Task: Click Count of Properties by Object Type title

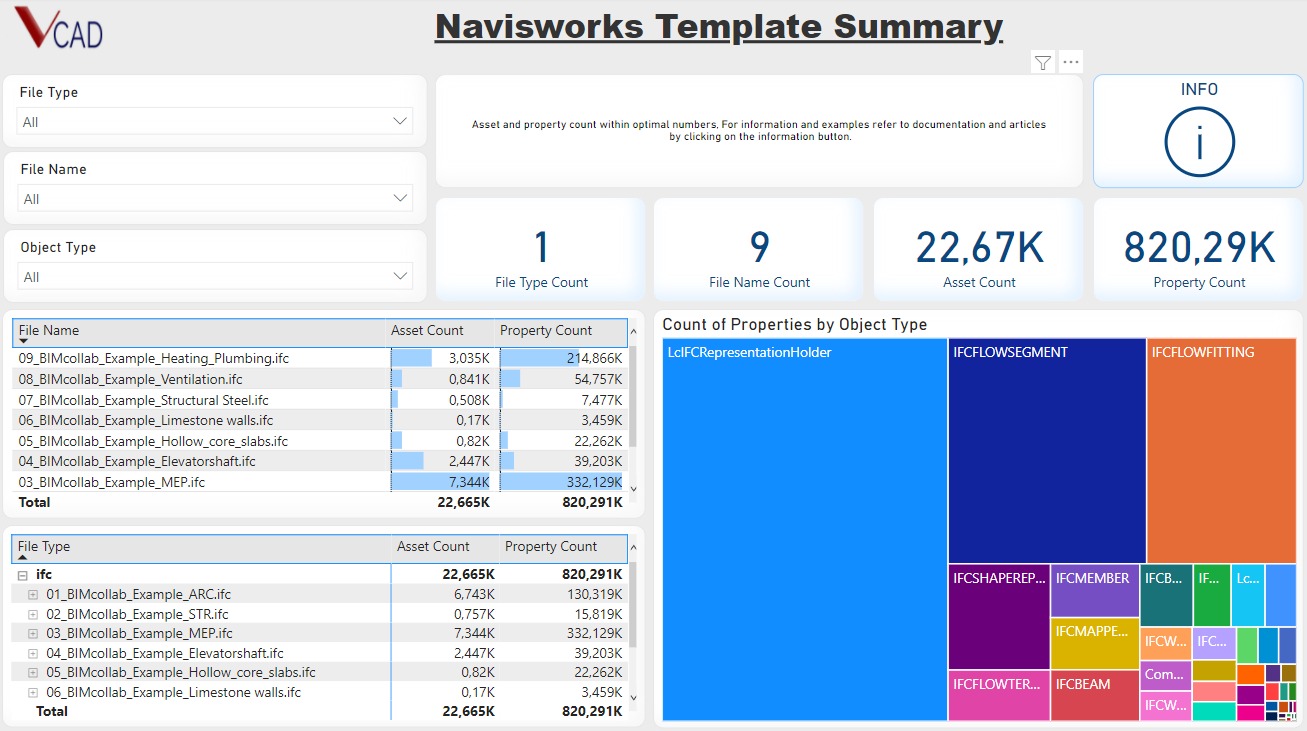Action: point(794,324)
